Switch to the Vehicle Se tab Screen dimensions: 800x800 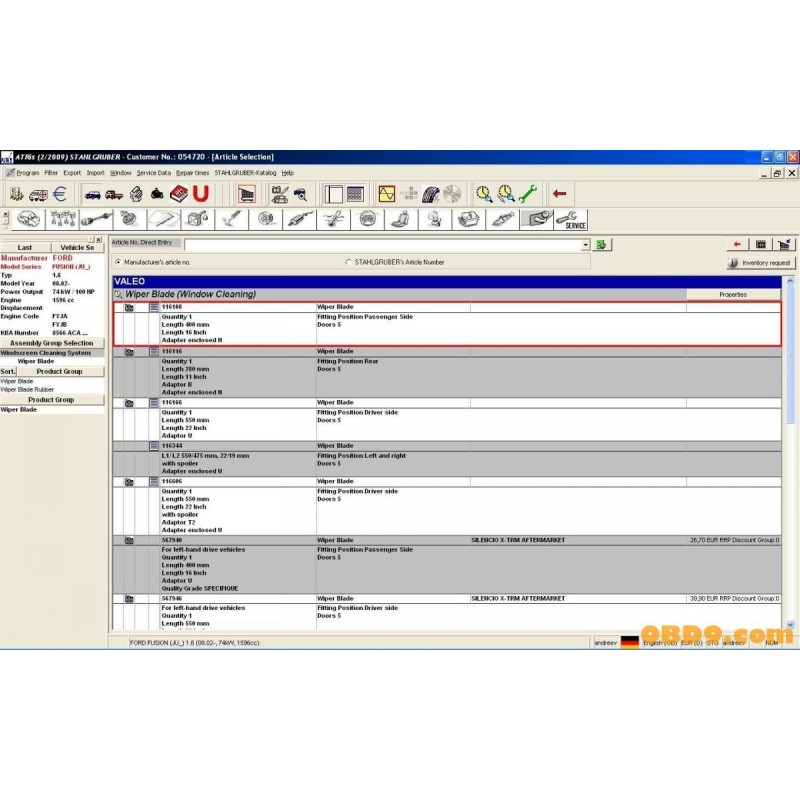(78, 247)
